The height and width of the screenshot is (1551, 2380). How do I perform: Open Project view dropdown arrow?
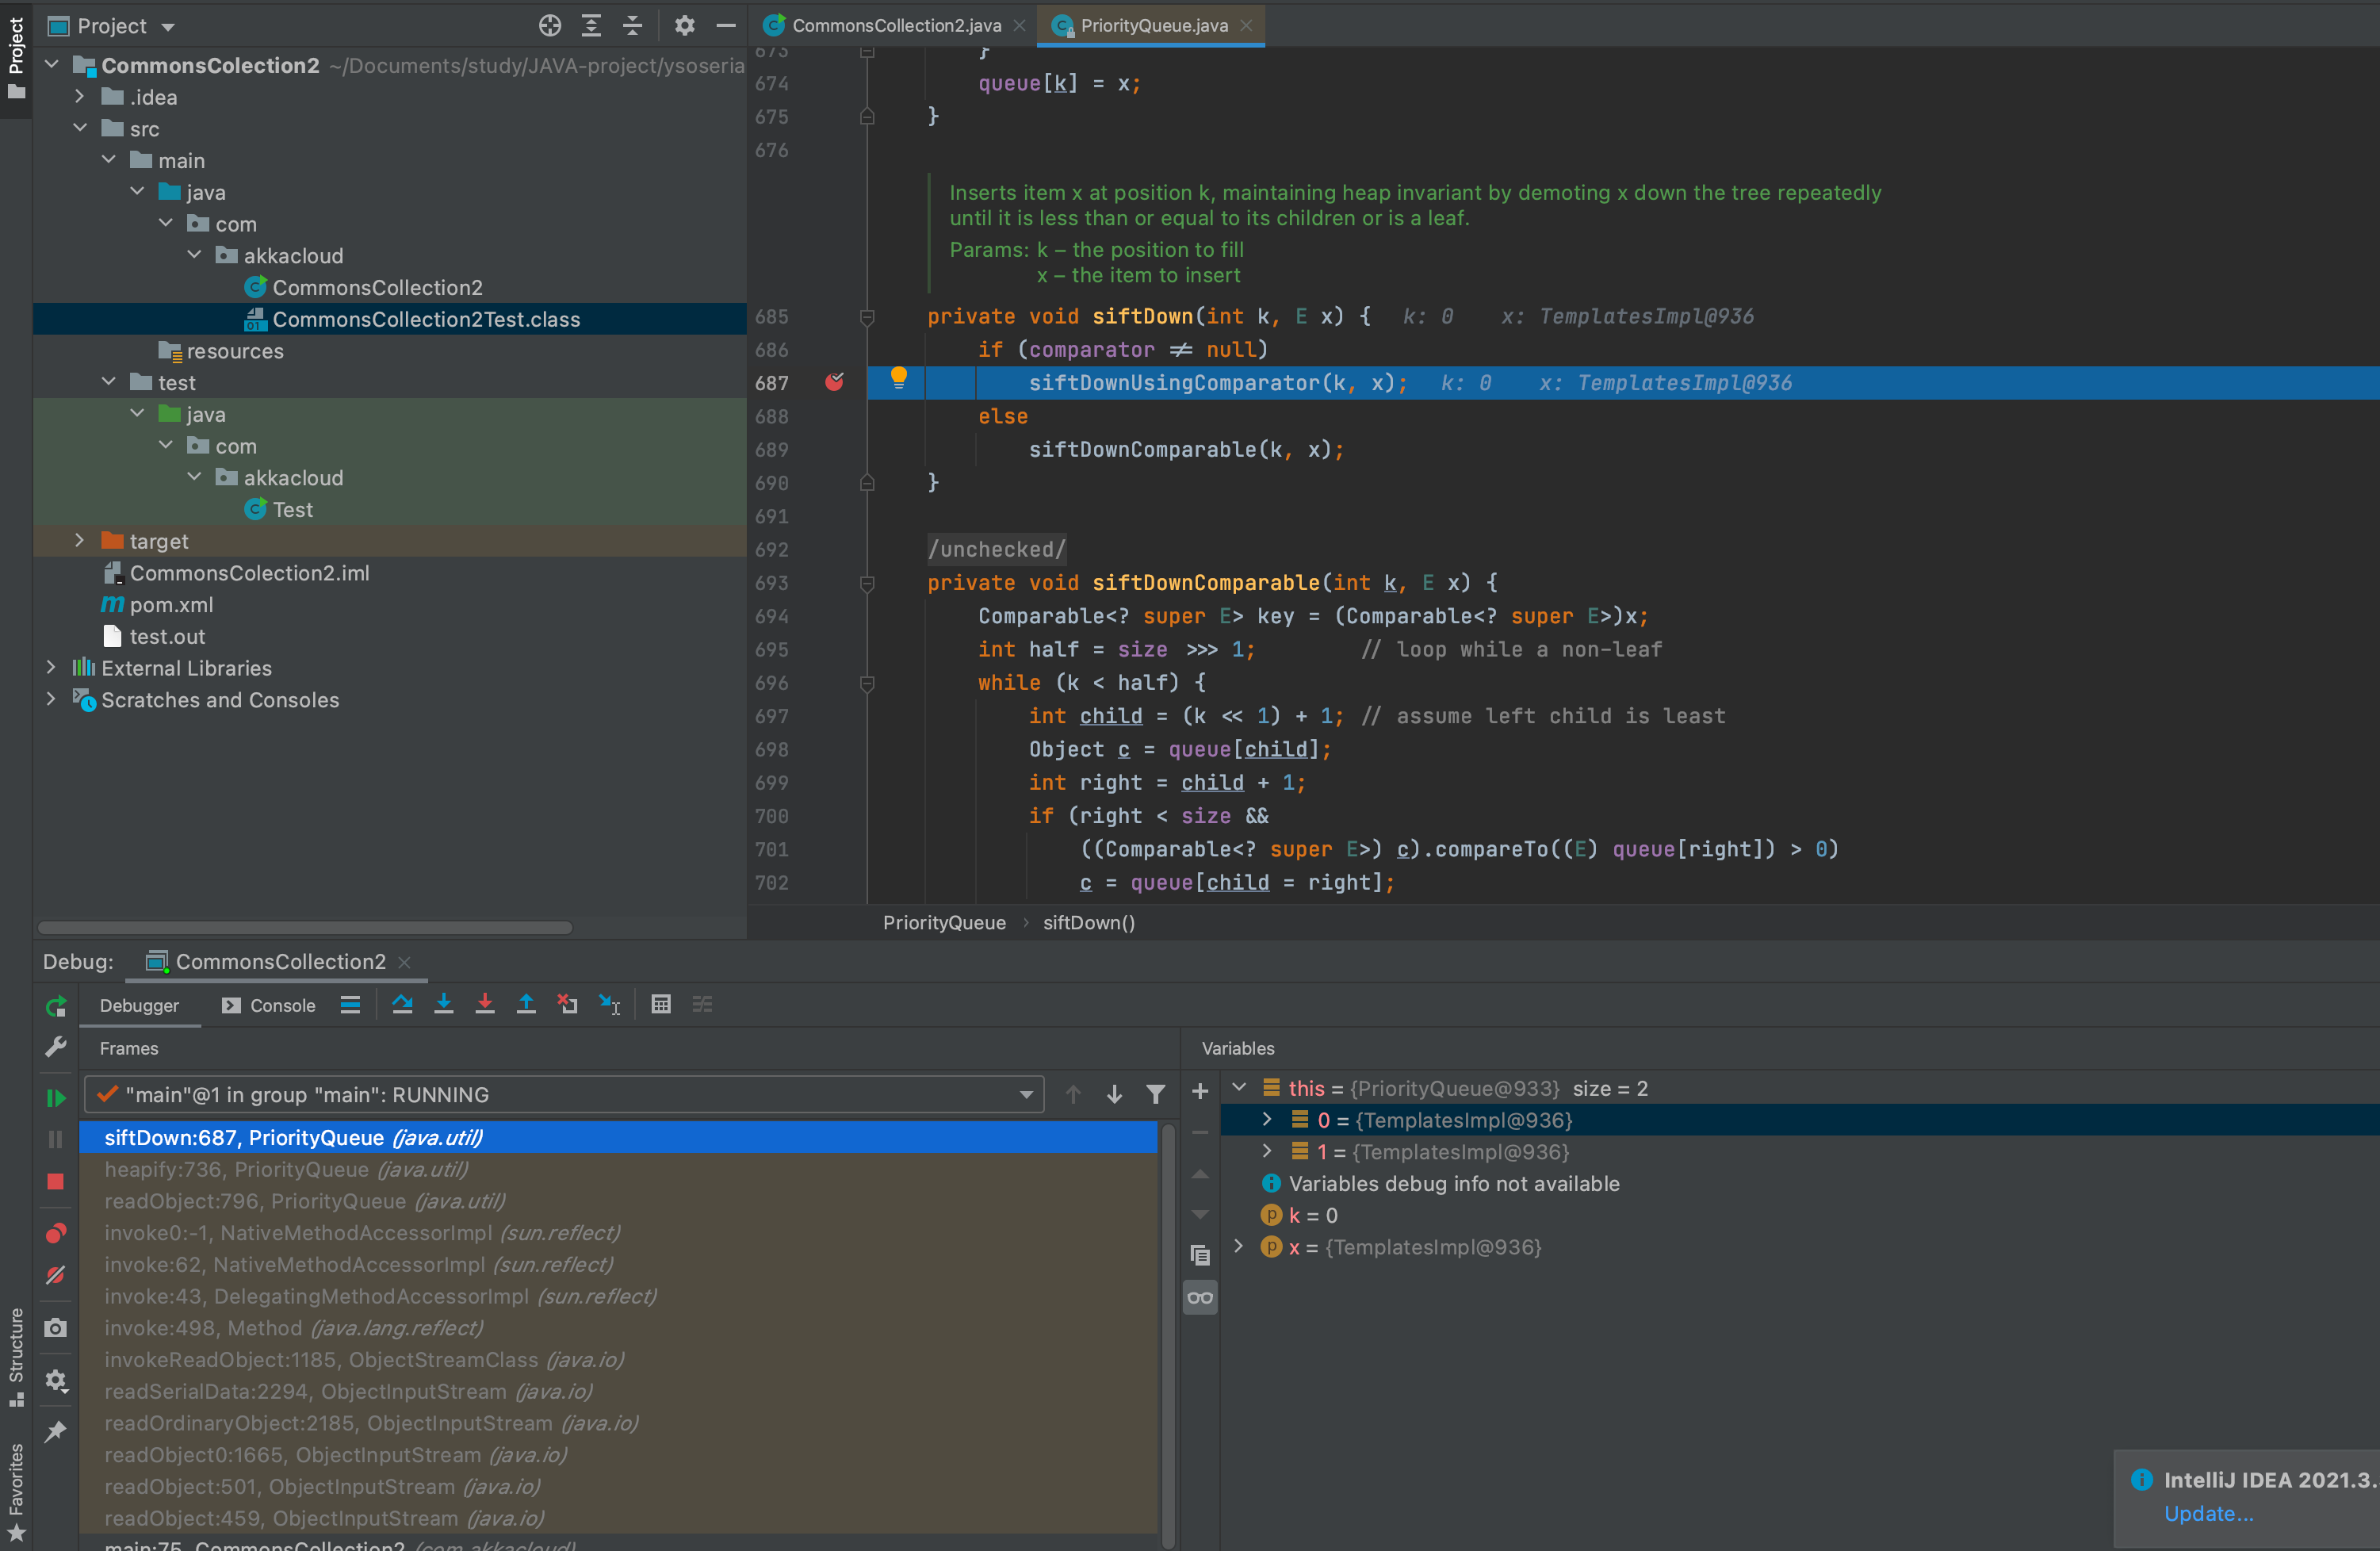tap(168, 27)
